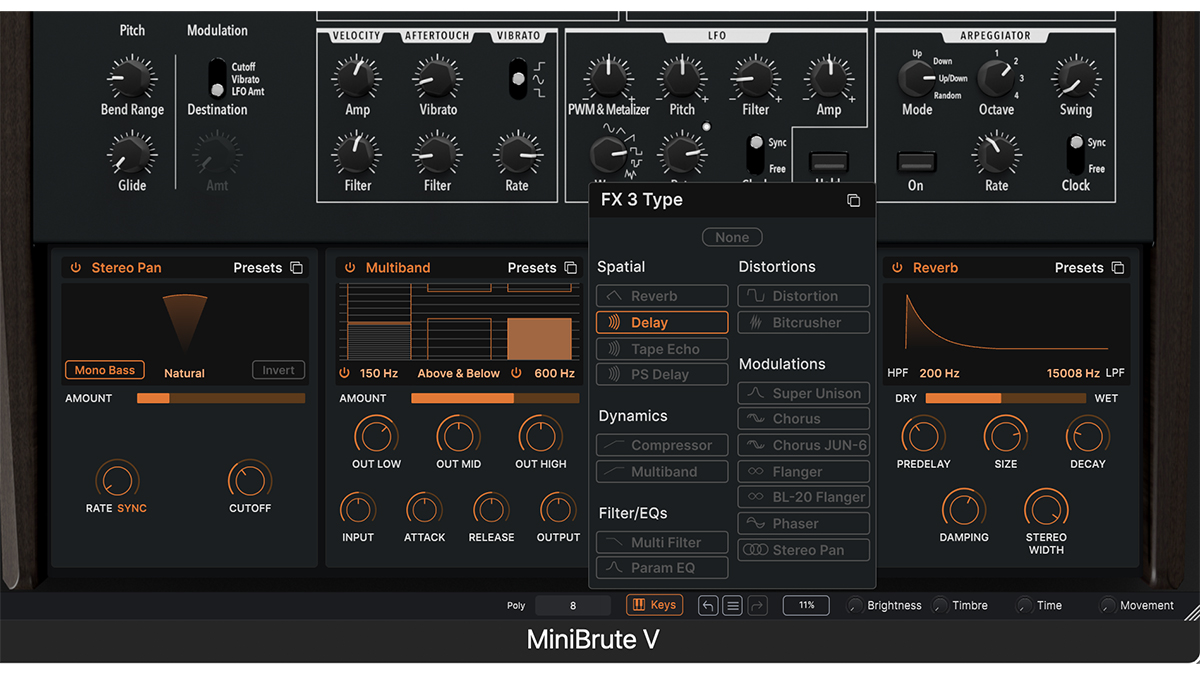The image size is (1200, 675).
Task: Open Stereo Pan Presets copy icon
Action: click(x=297, y=268)
